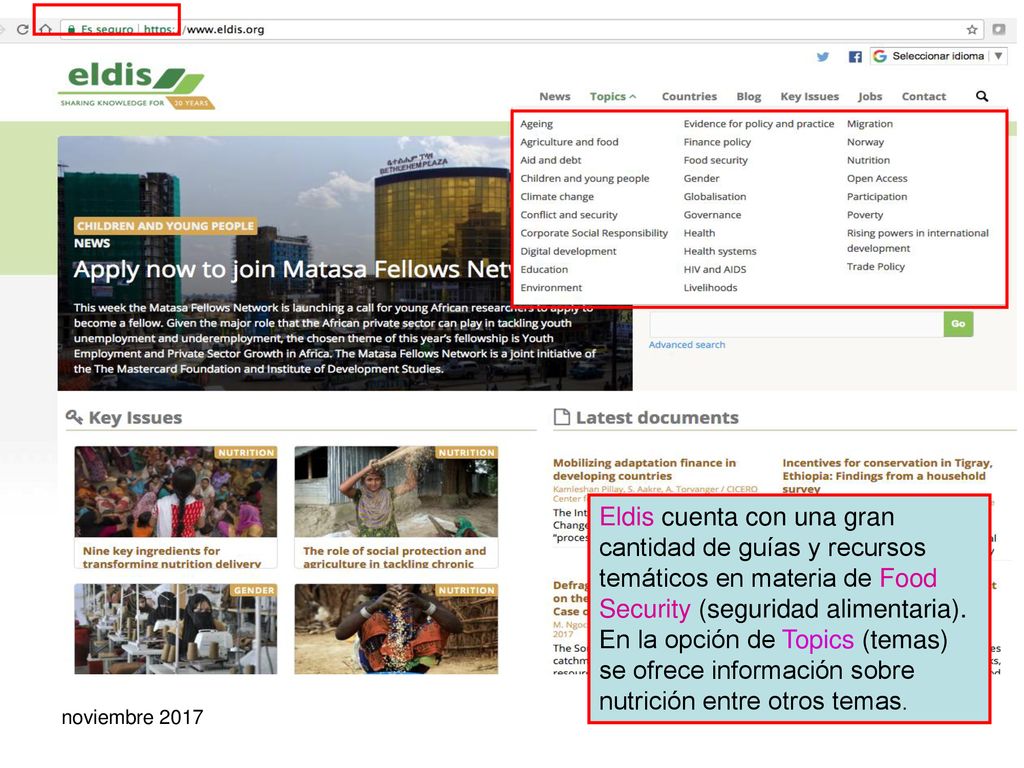Screen dimensions: 1024x768
Task: Open the Food security topic
Action: (x=715, y=161)
